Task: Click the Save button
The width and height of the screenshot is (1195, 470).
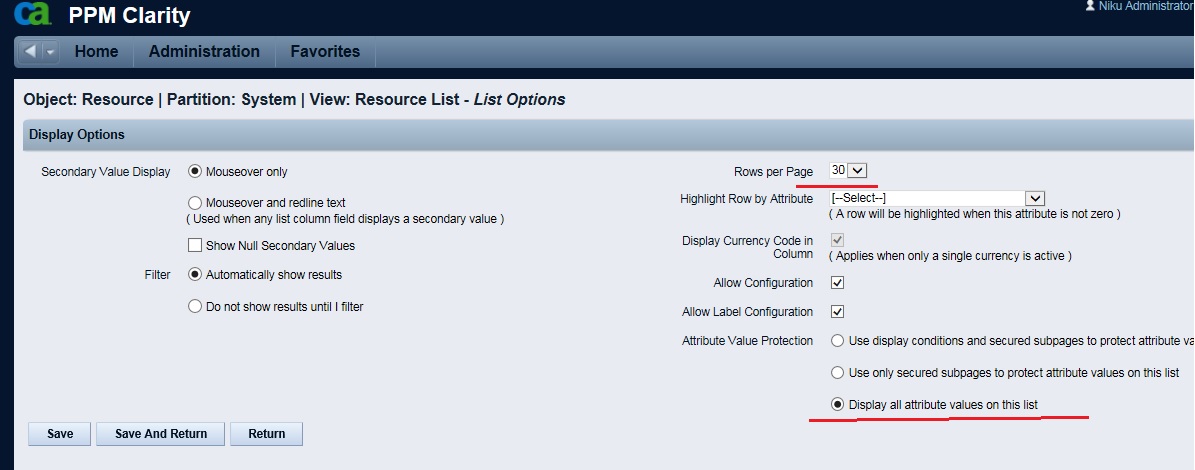Action: click(x=60, y=433)
